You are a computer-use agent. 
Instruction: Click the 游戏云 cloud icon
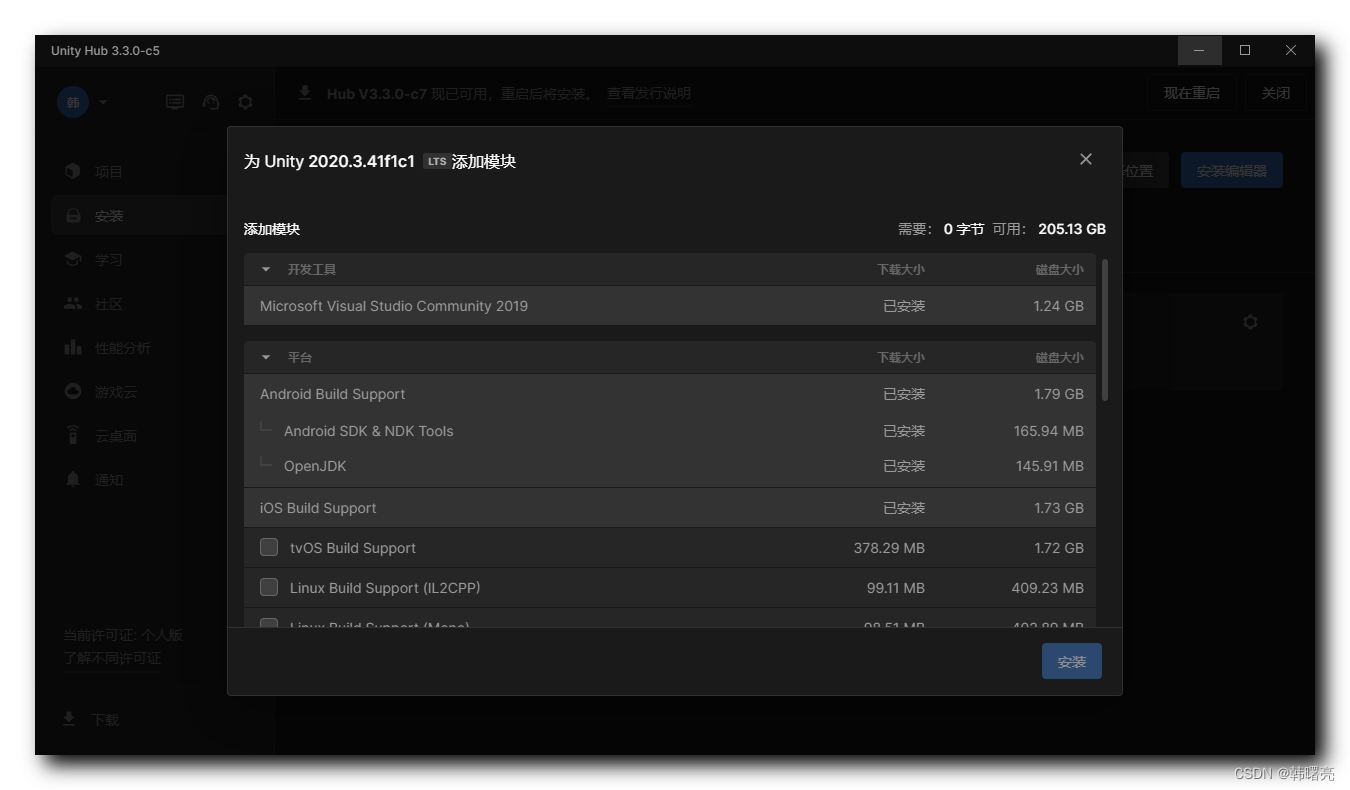coord(73,391)
